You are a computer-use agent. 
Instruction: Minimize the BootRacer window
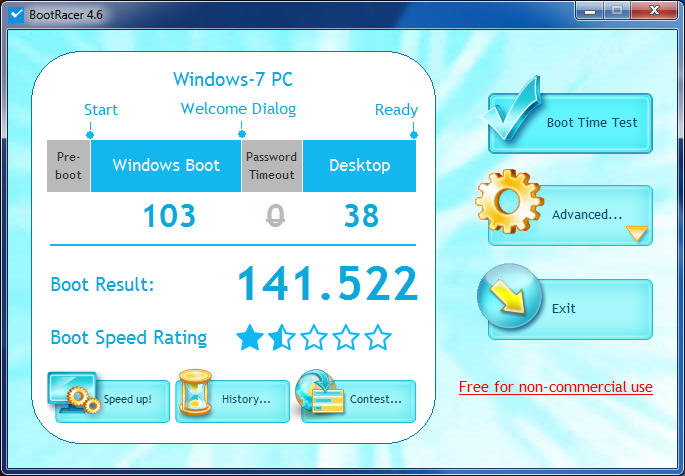pyautogui.click(x=590, y=10)
